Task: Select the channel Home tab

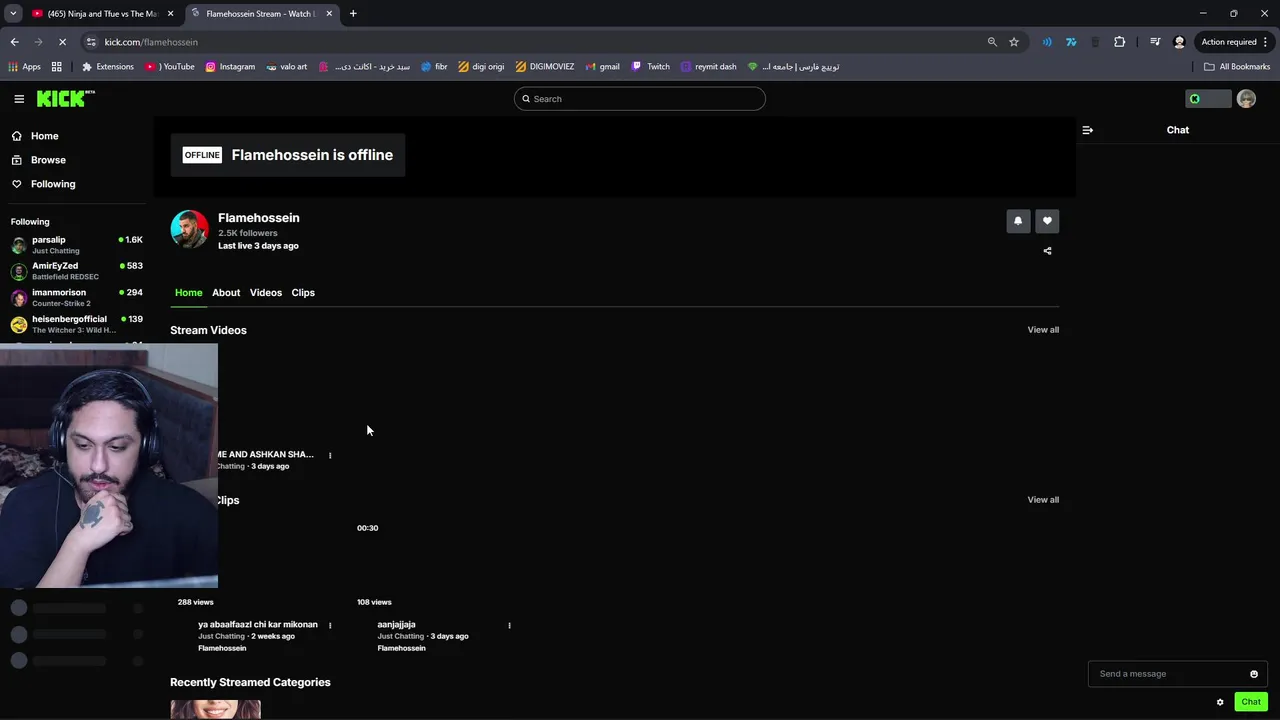Action: point(188,293)
